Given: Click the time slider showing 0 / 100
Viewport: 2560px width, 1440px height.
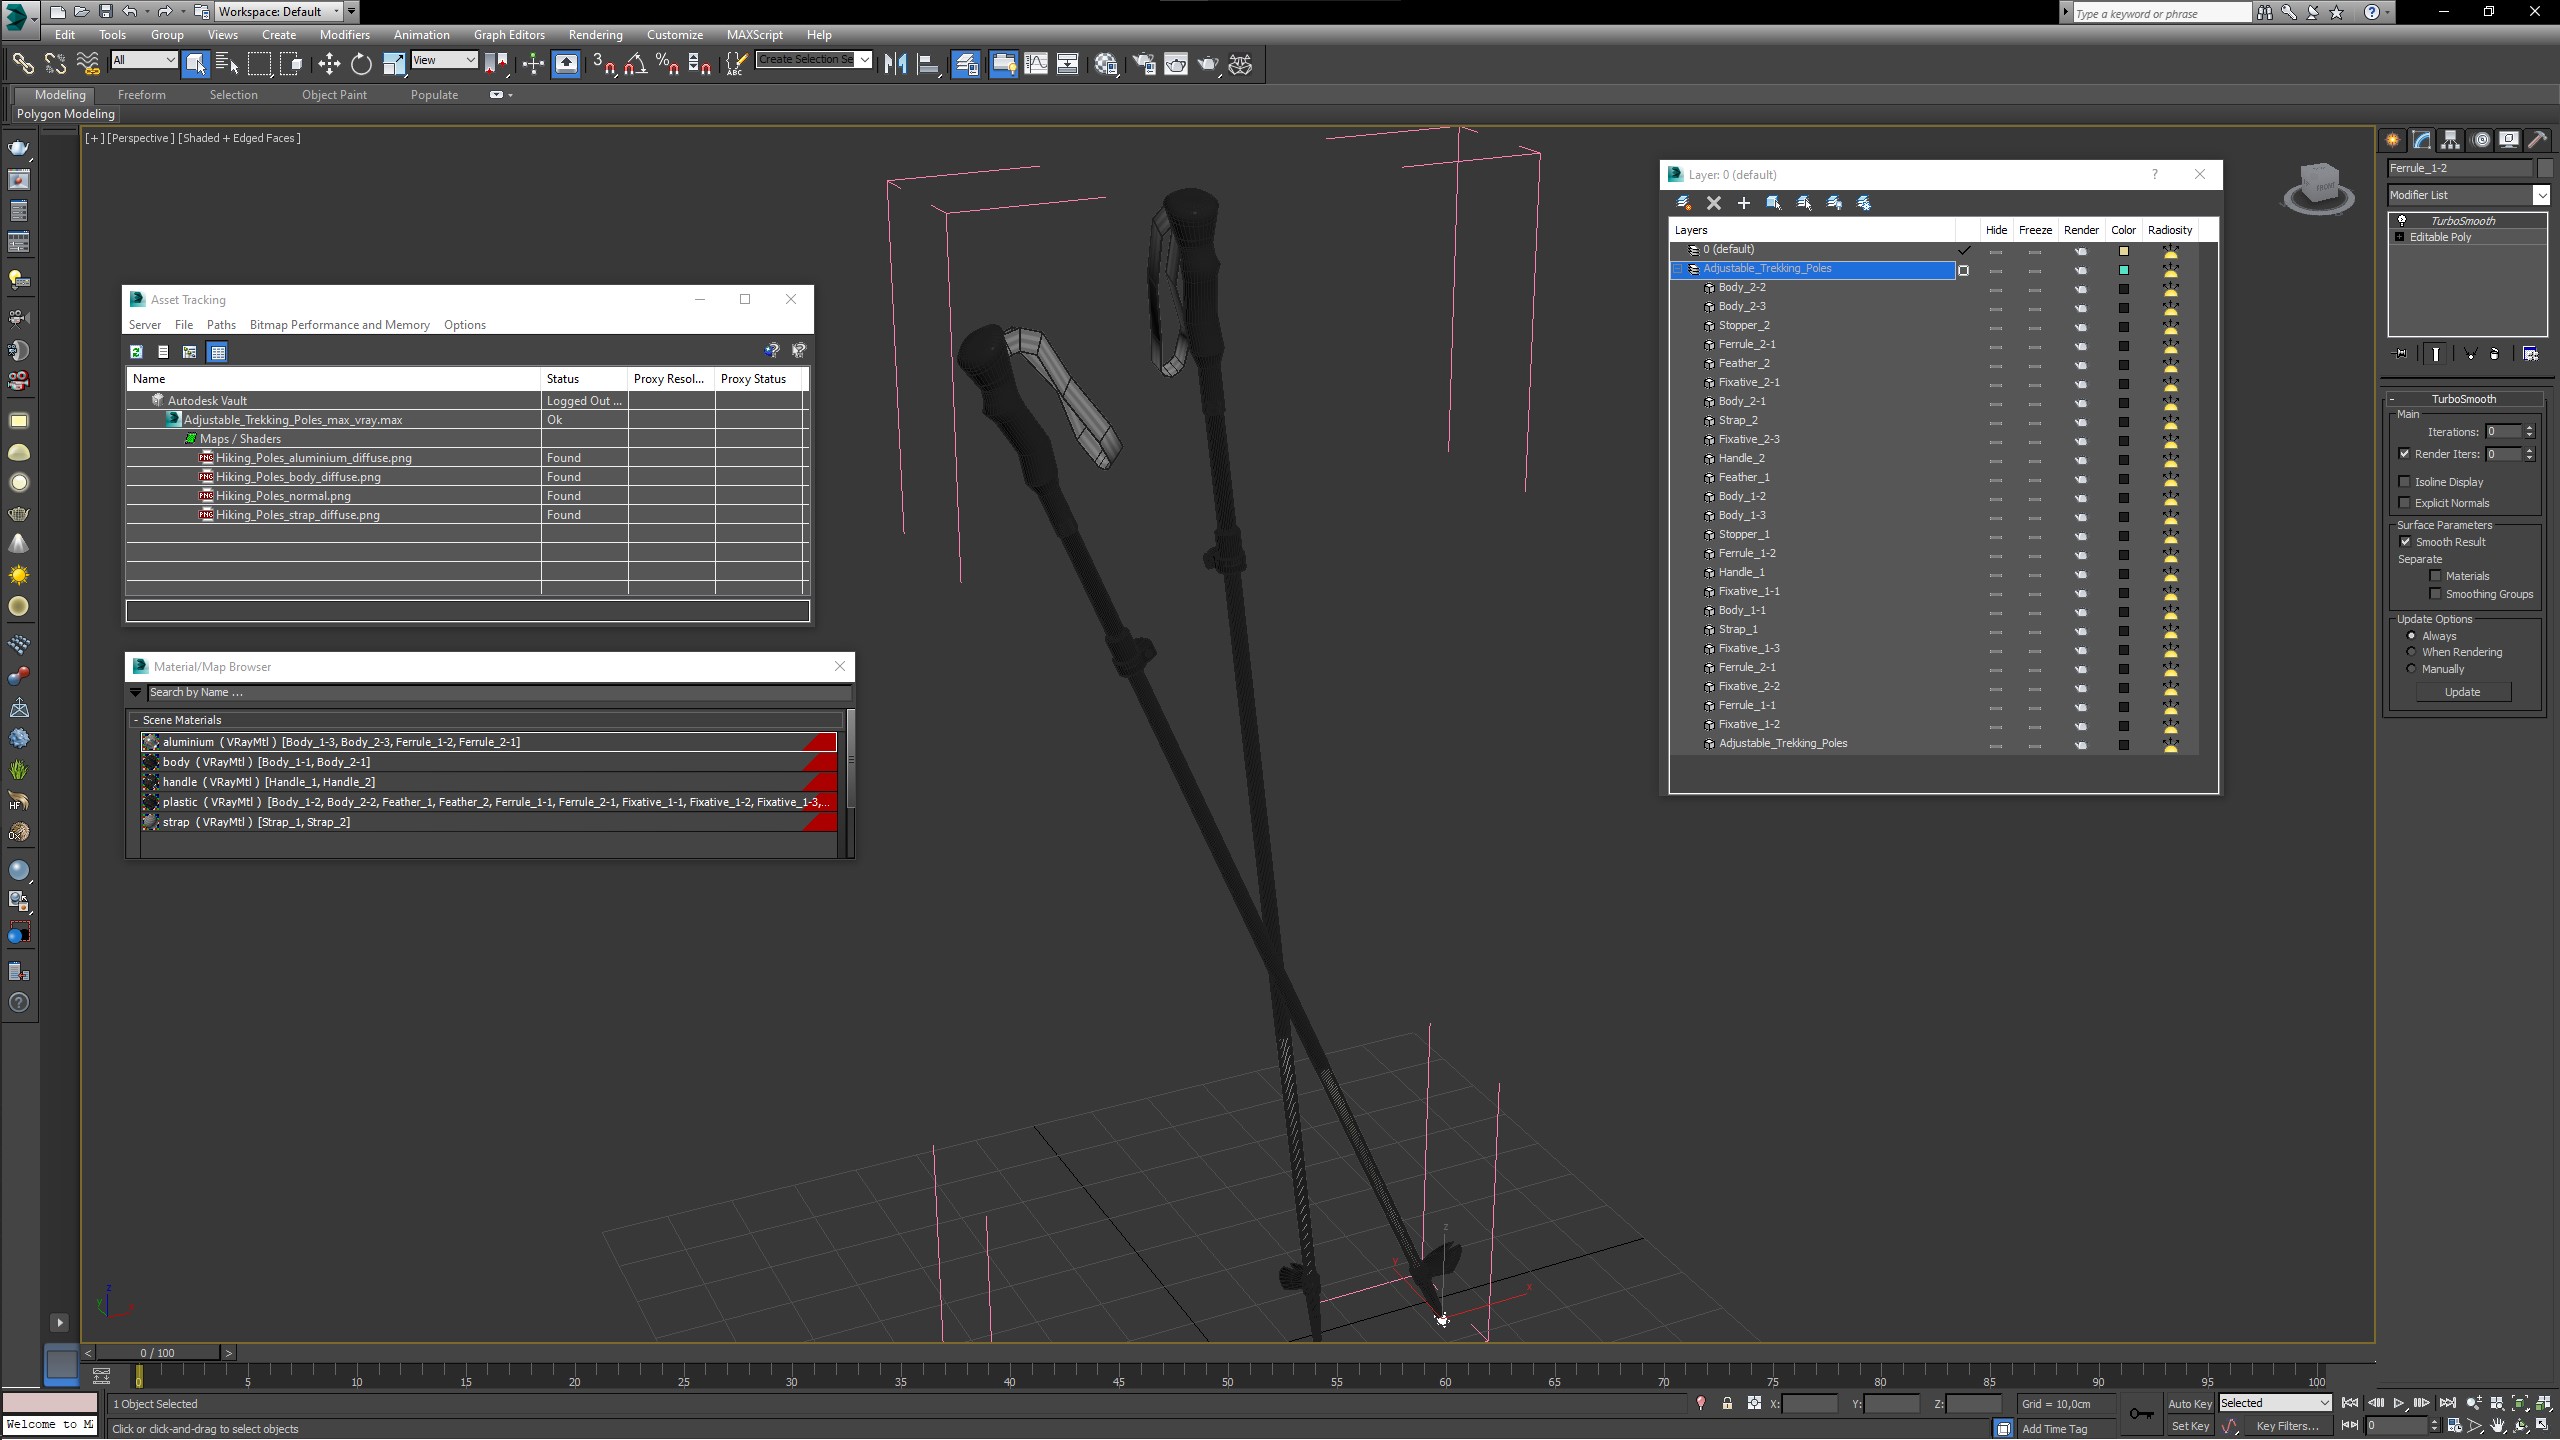Looking at the screenshot, I should (158, 1353).
